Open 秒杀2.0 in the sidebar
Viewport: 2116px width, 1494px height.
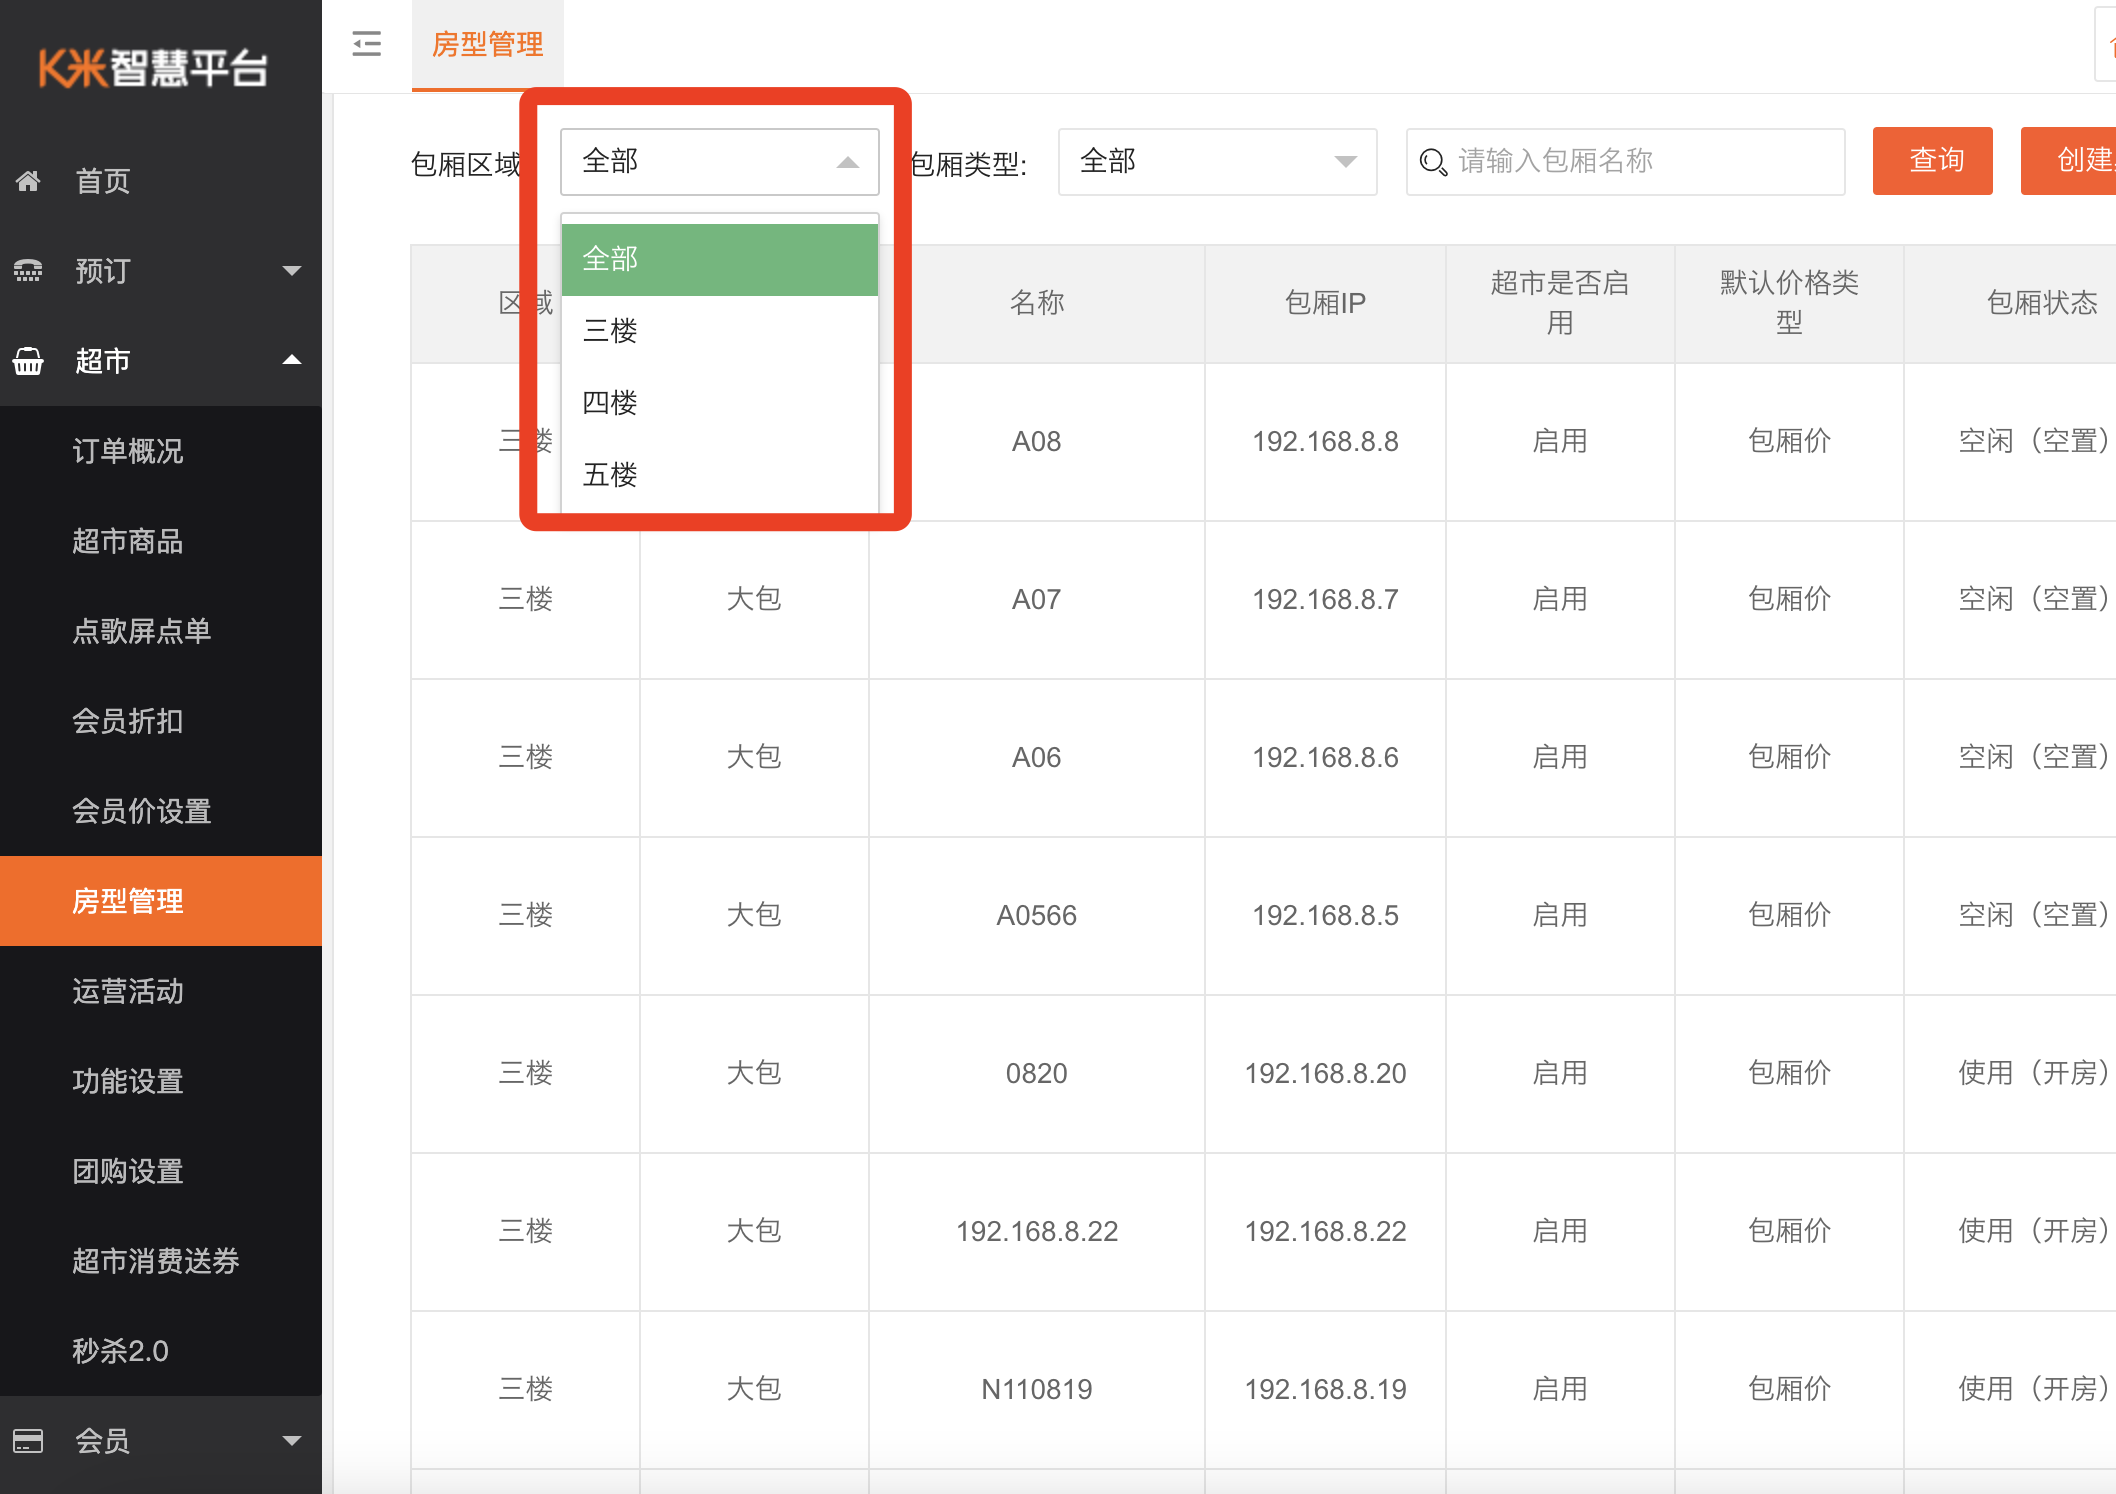tap(161, 1351)
